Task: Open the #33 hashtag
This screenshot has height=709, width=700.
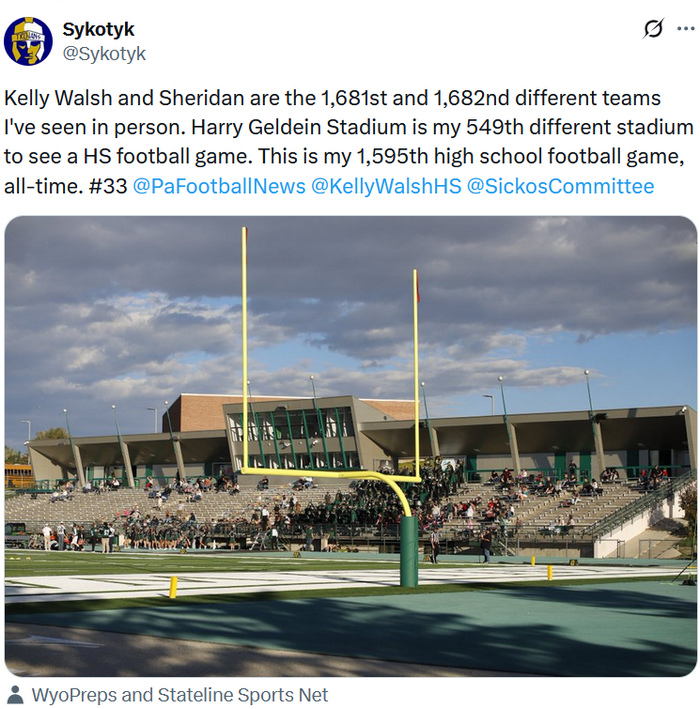Action: click(x=107, y=186)
